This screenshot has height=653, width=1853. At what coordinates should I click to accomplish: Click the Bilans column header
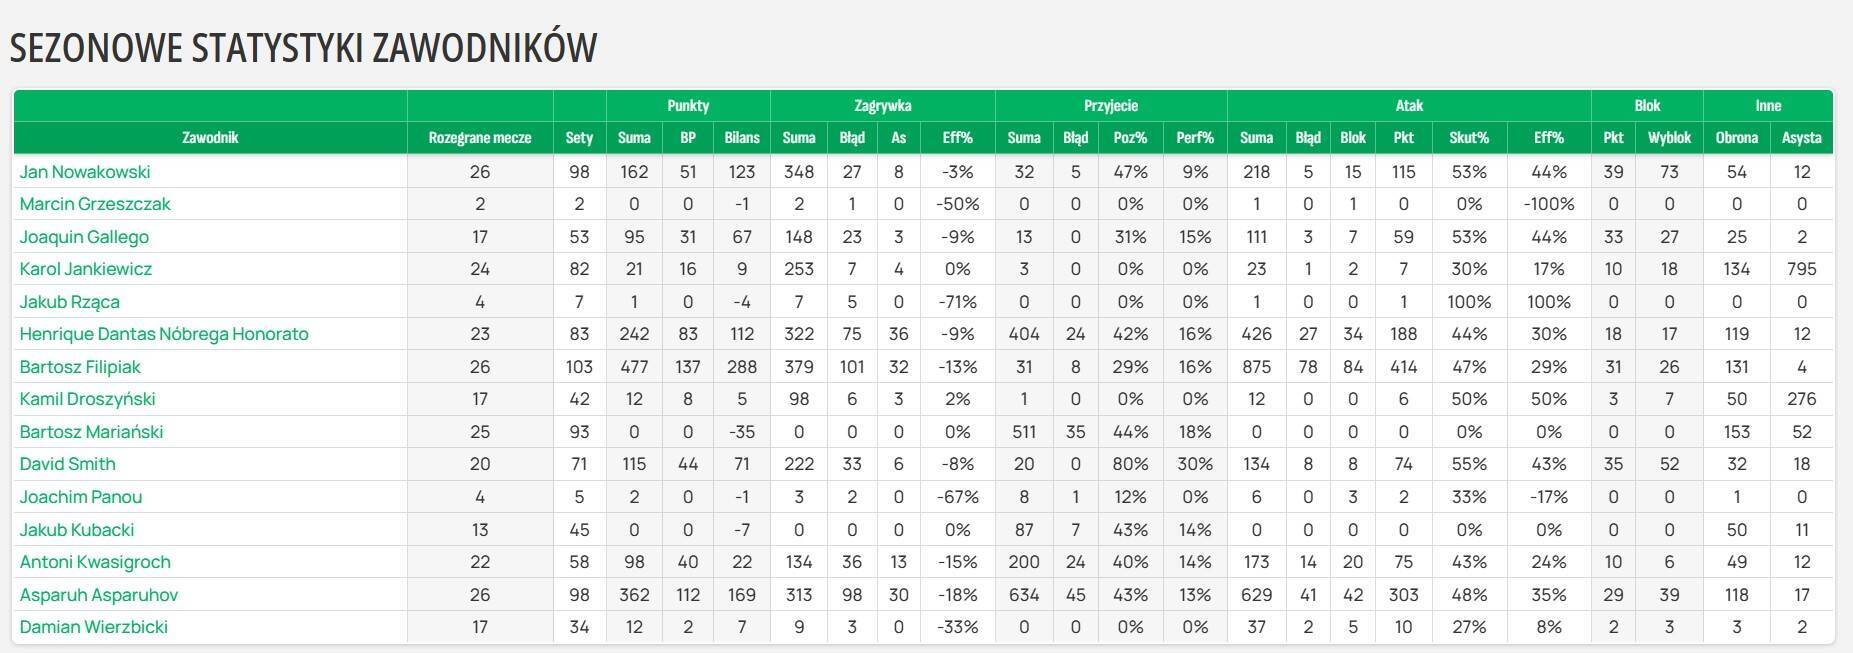(x=742, y=138)
